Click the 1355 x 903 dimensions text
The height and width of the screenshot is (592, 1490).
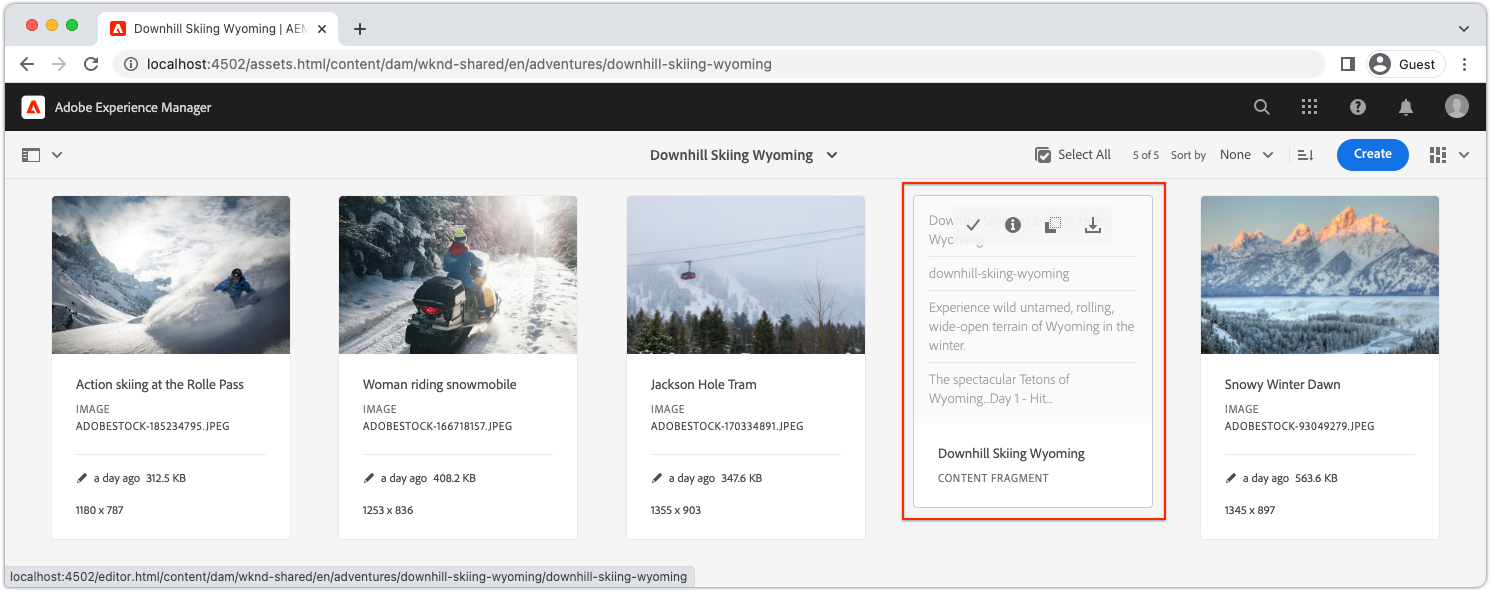point(676,510)
